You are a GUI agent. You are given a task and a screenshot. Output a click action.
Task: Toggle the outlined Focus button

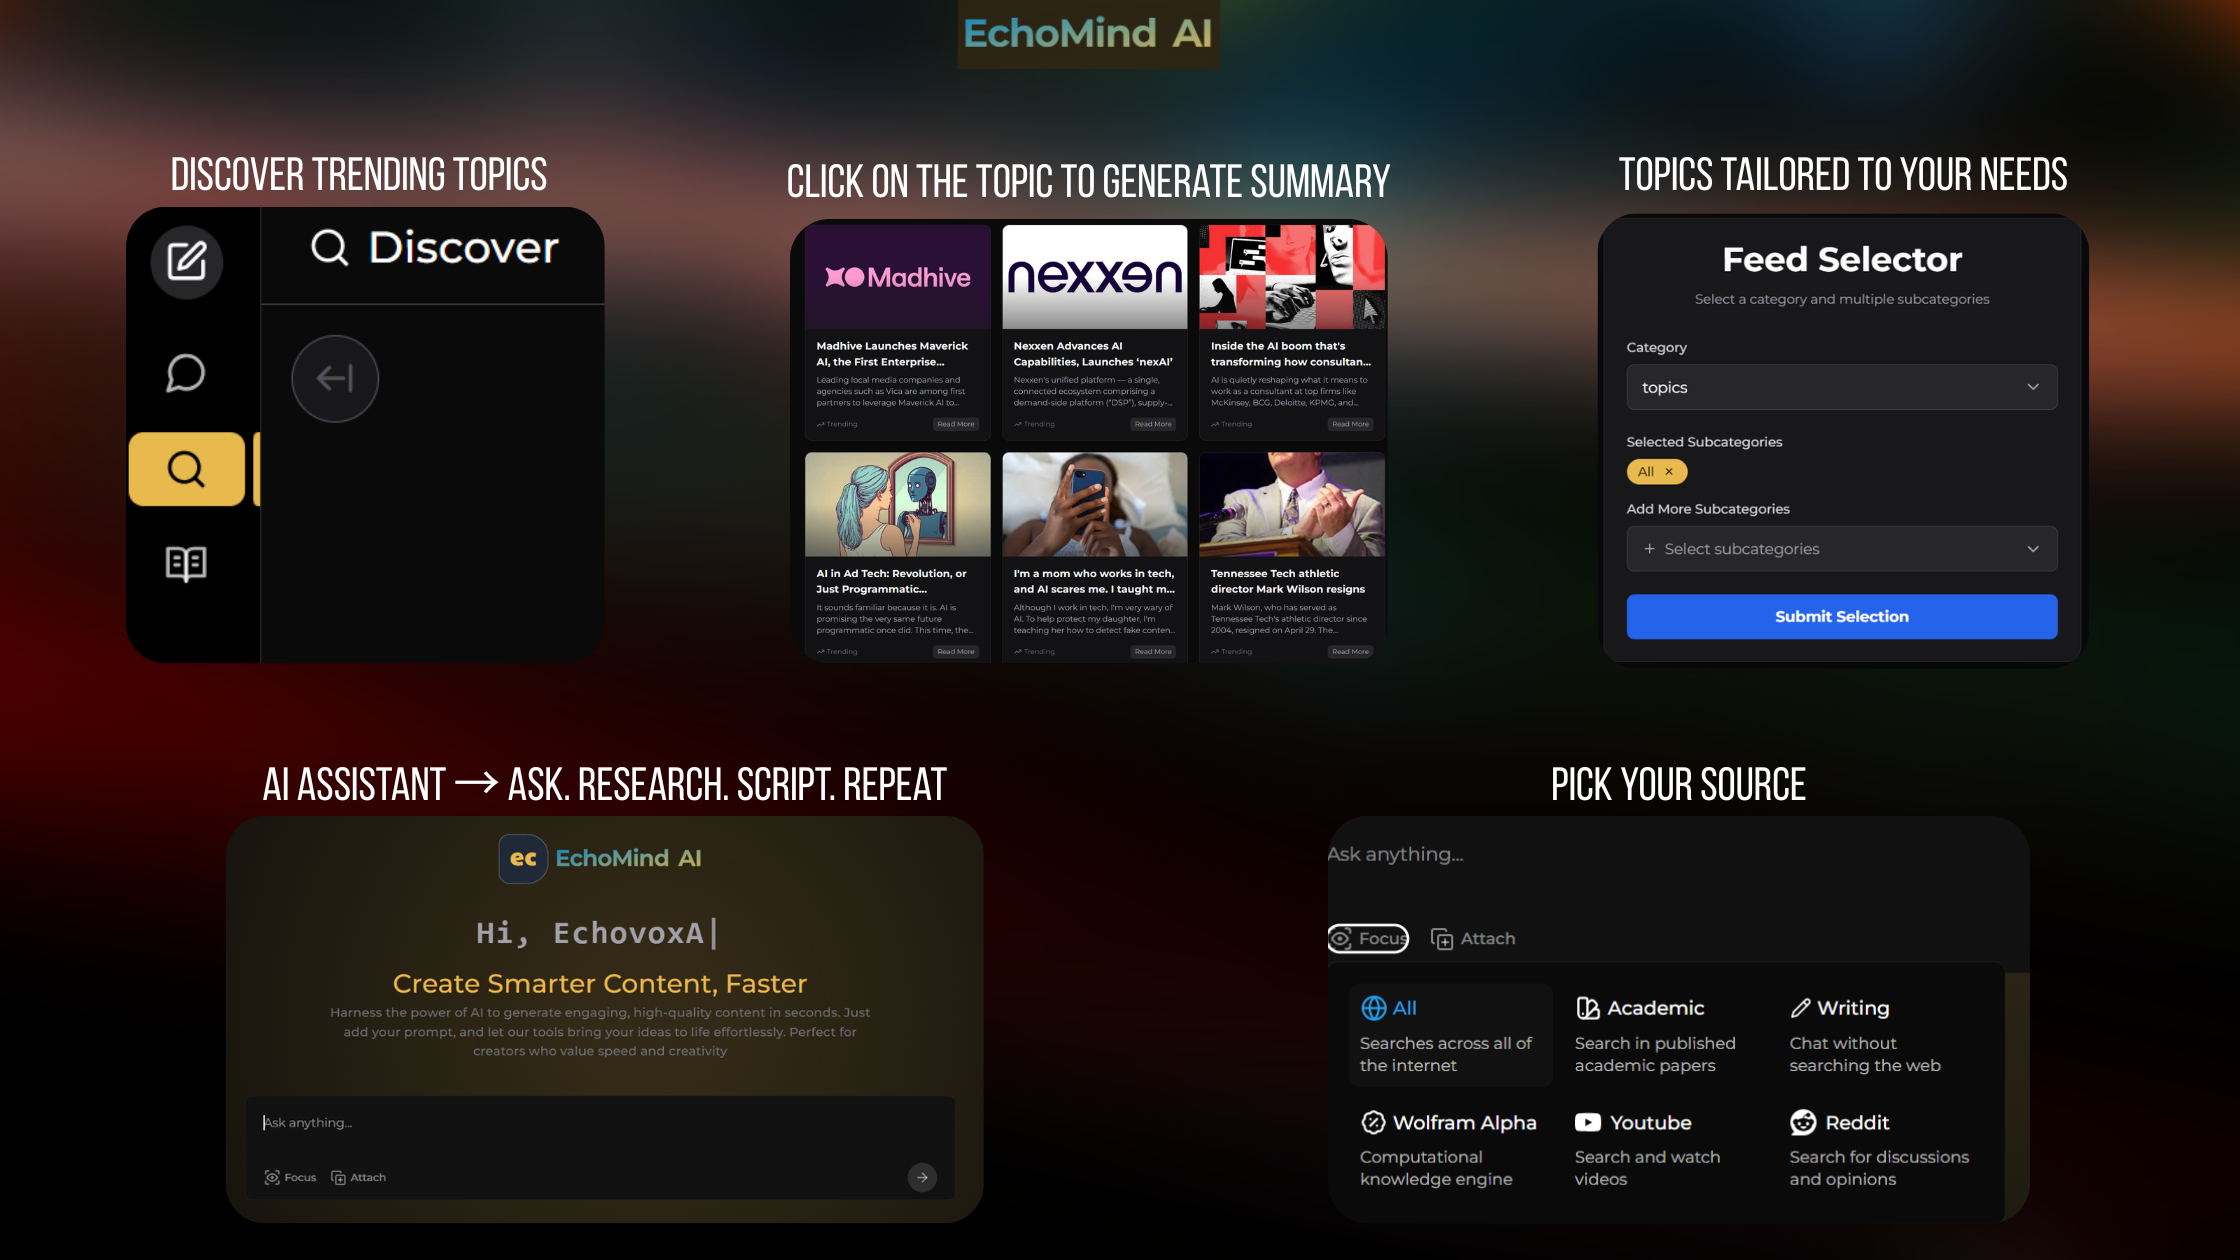[x=1368, y=938]
